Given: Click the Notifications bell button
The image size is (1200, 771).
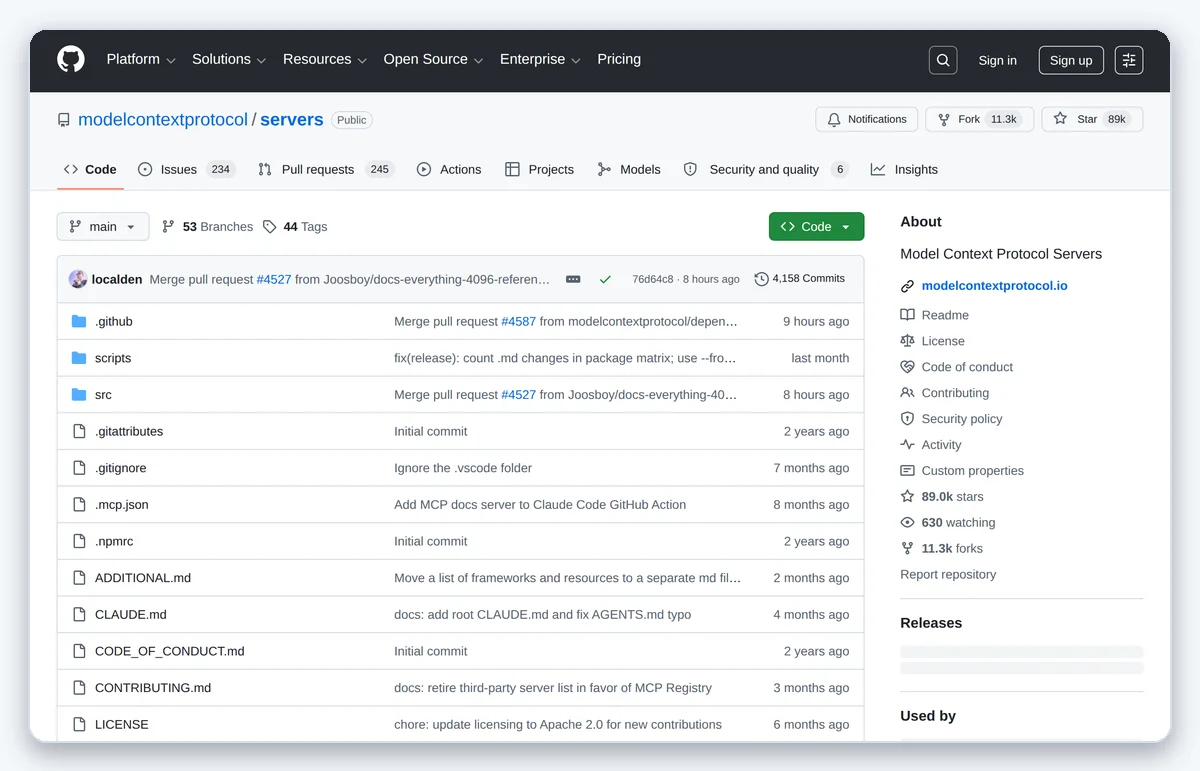Looking at the screenshot, I should 866,119.
